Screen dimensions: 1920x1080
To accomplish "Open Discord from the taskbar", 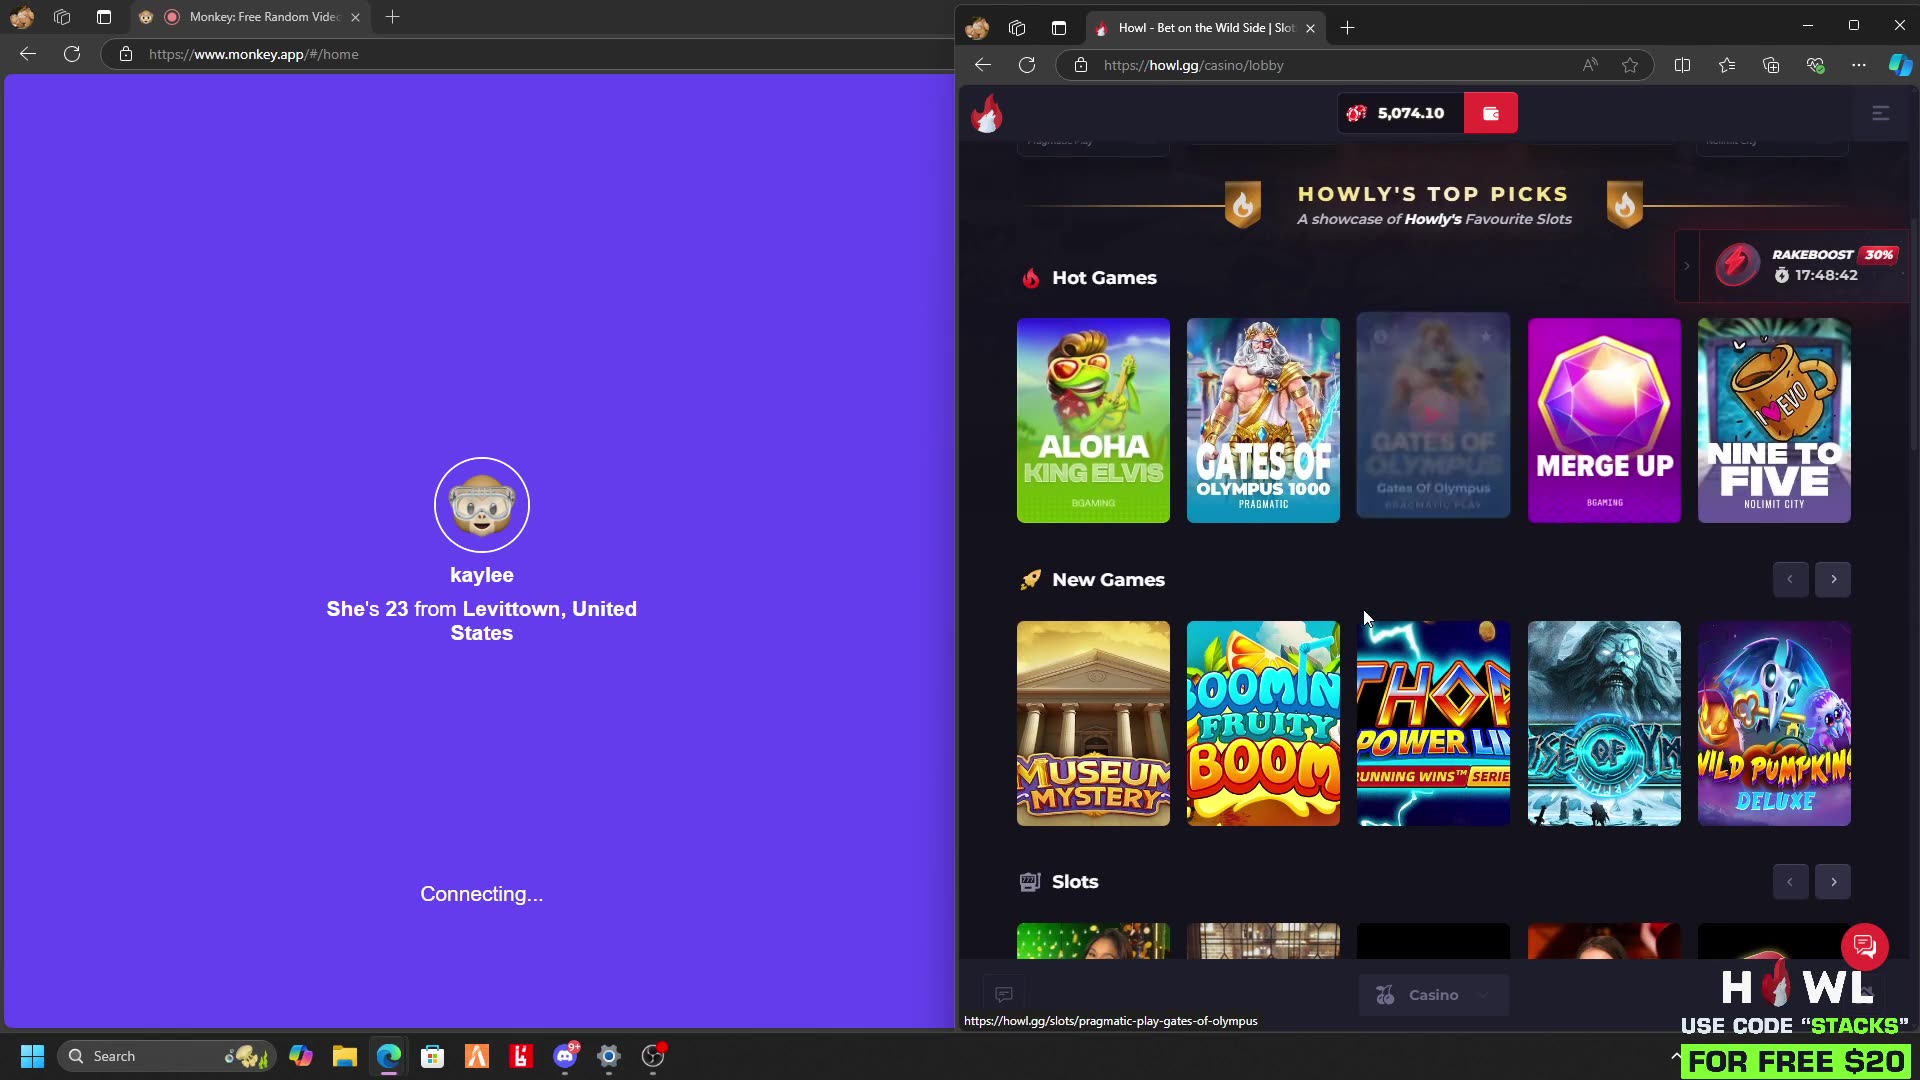I will (565, 1056).
